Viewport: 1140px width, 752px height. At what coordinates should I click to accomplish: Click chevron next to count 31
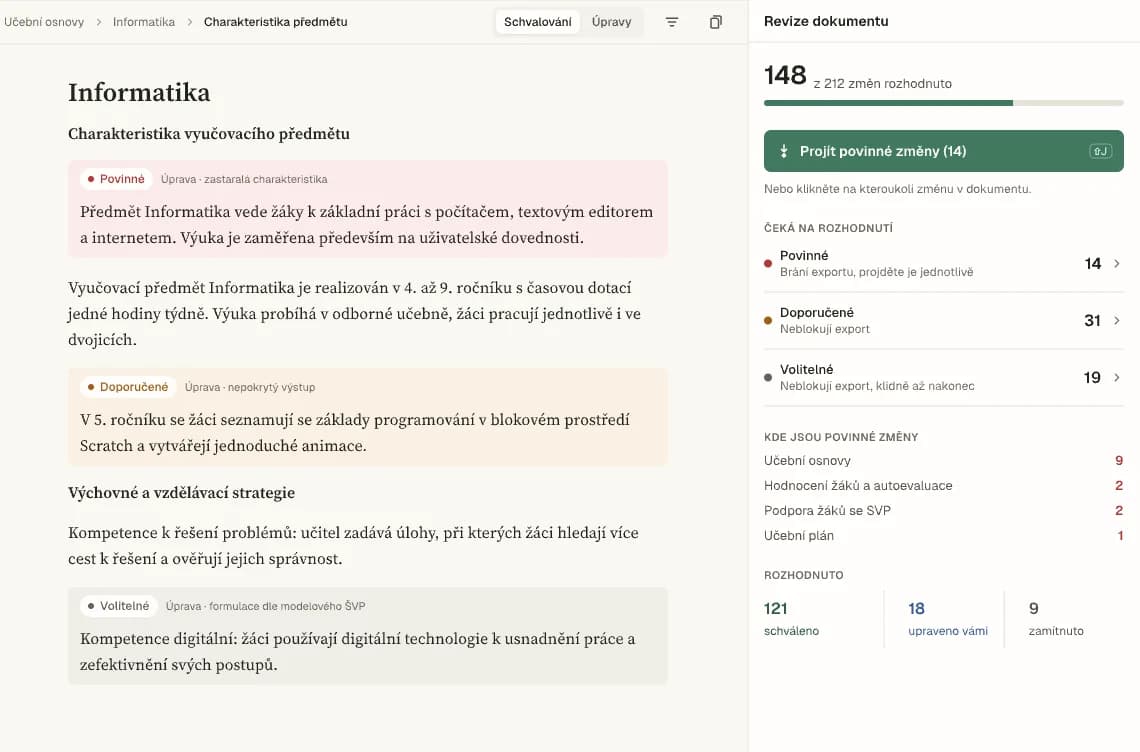(x=1117, y=320)
